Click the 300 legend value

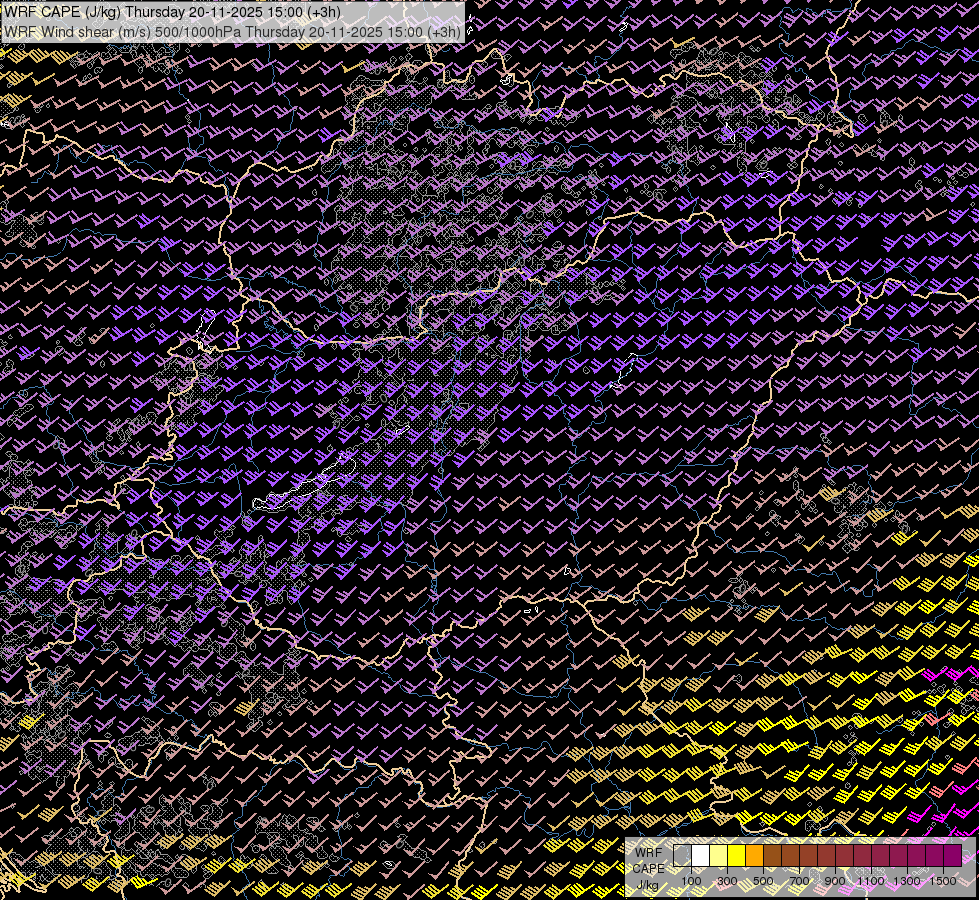tap(727, 881)
